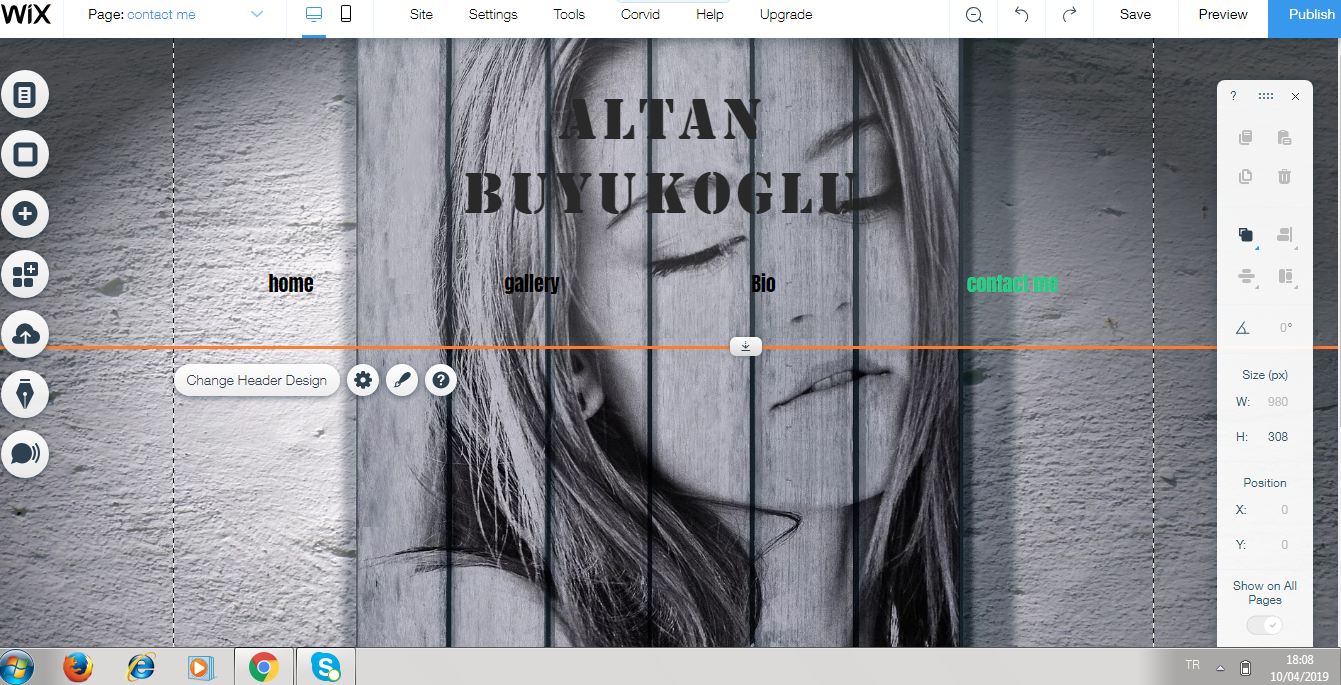The width and height of the screenshot is (1341, 685).
Task: Click the header help question mark icon
Action: coord(441,380)
